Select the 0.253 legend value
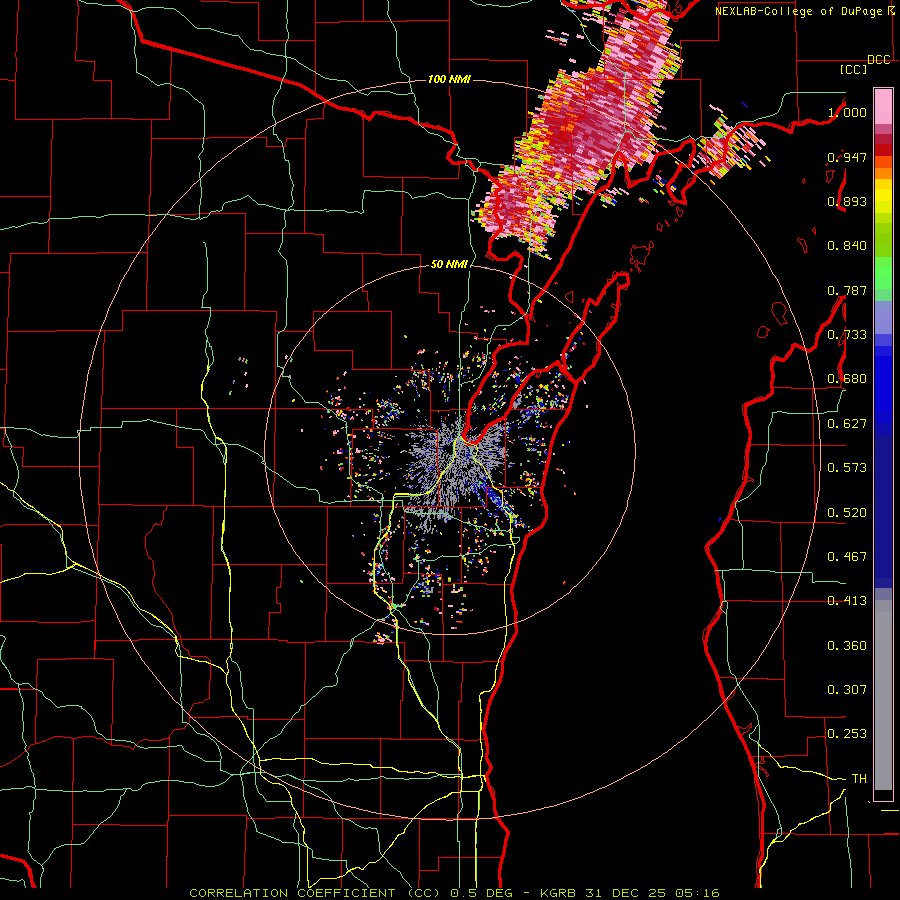The image size is (900, 900). (x=847, y=734)
